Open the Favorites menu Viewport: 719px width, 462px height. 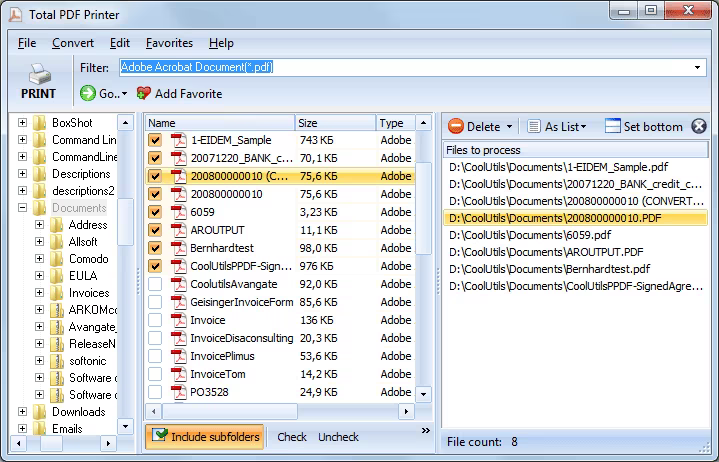coord(169,43)
